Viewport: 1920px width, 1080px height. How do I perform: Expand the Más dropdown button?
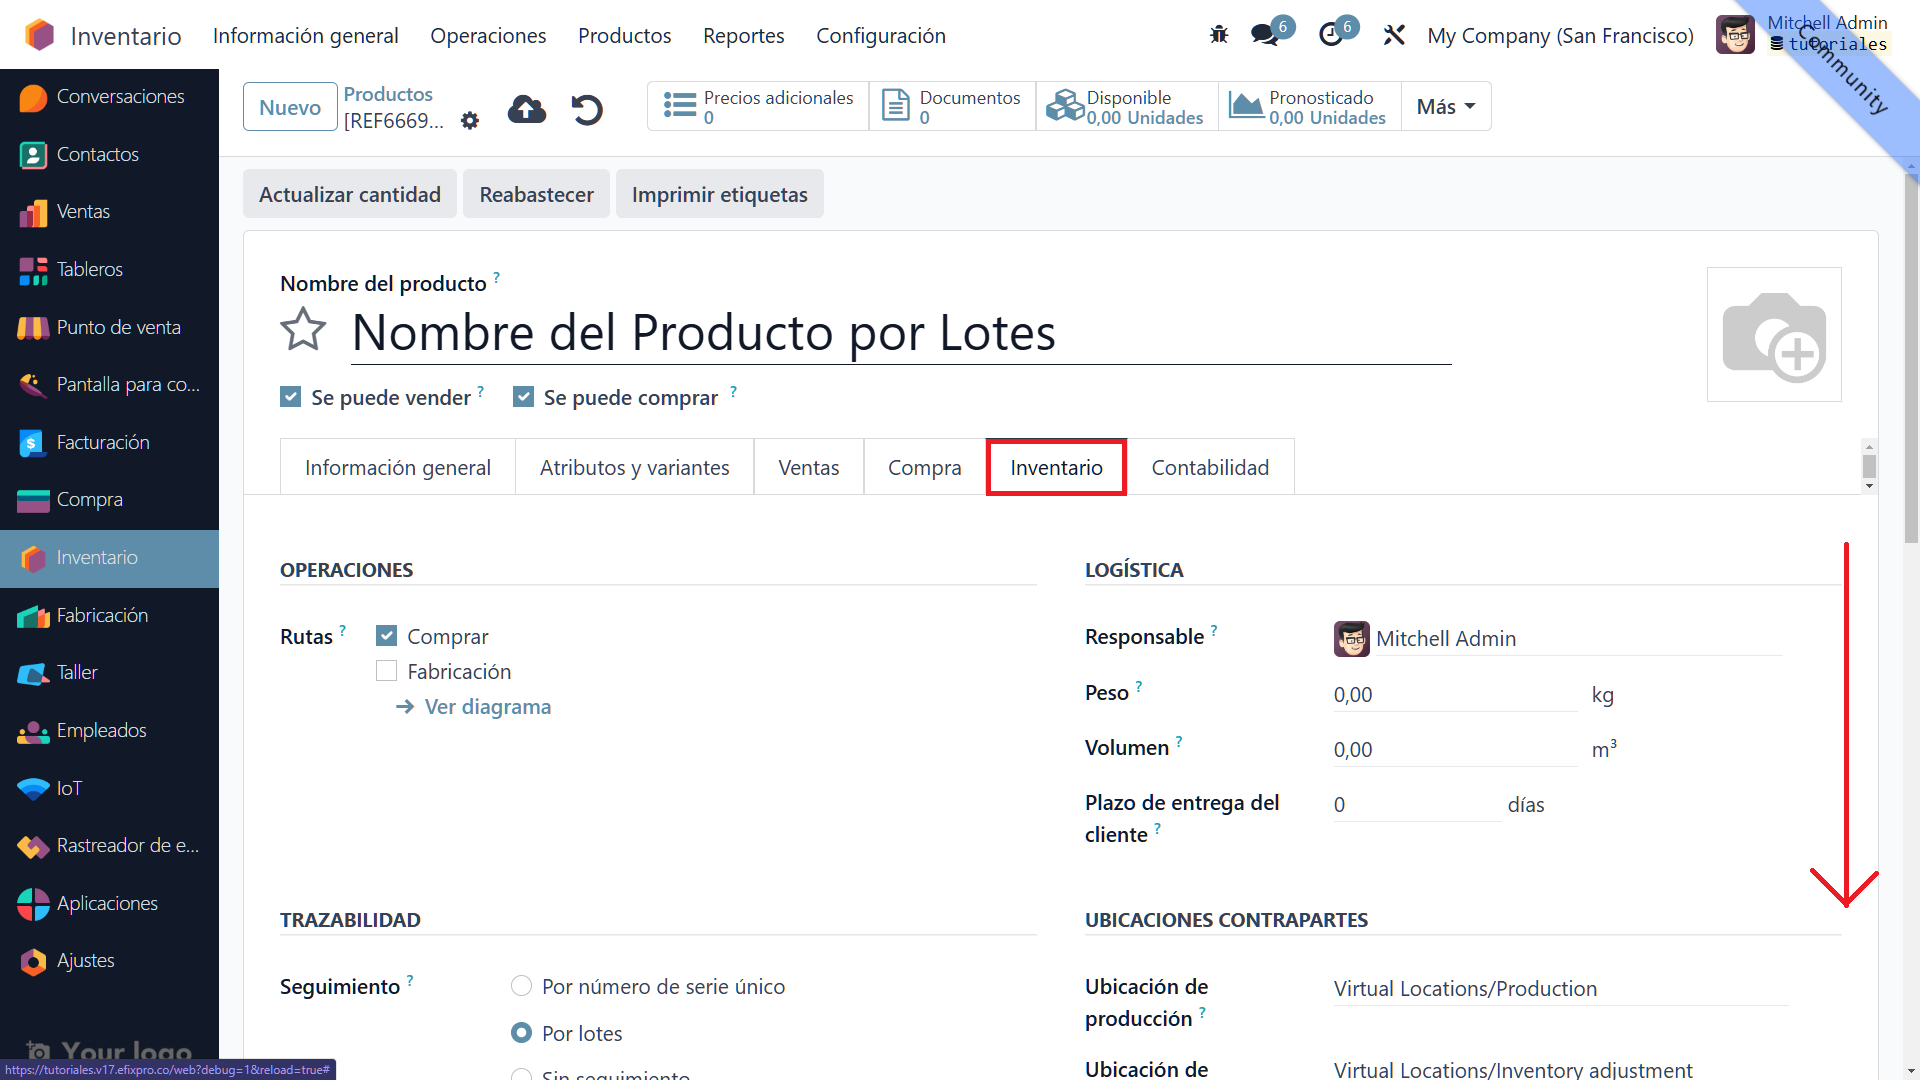pyautogui.click(x=1445, y=107)
